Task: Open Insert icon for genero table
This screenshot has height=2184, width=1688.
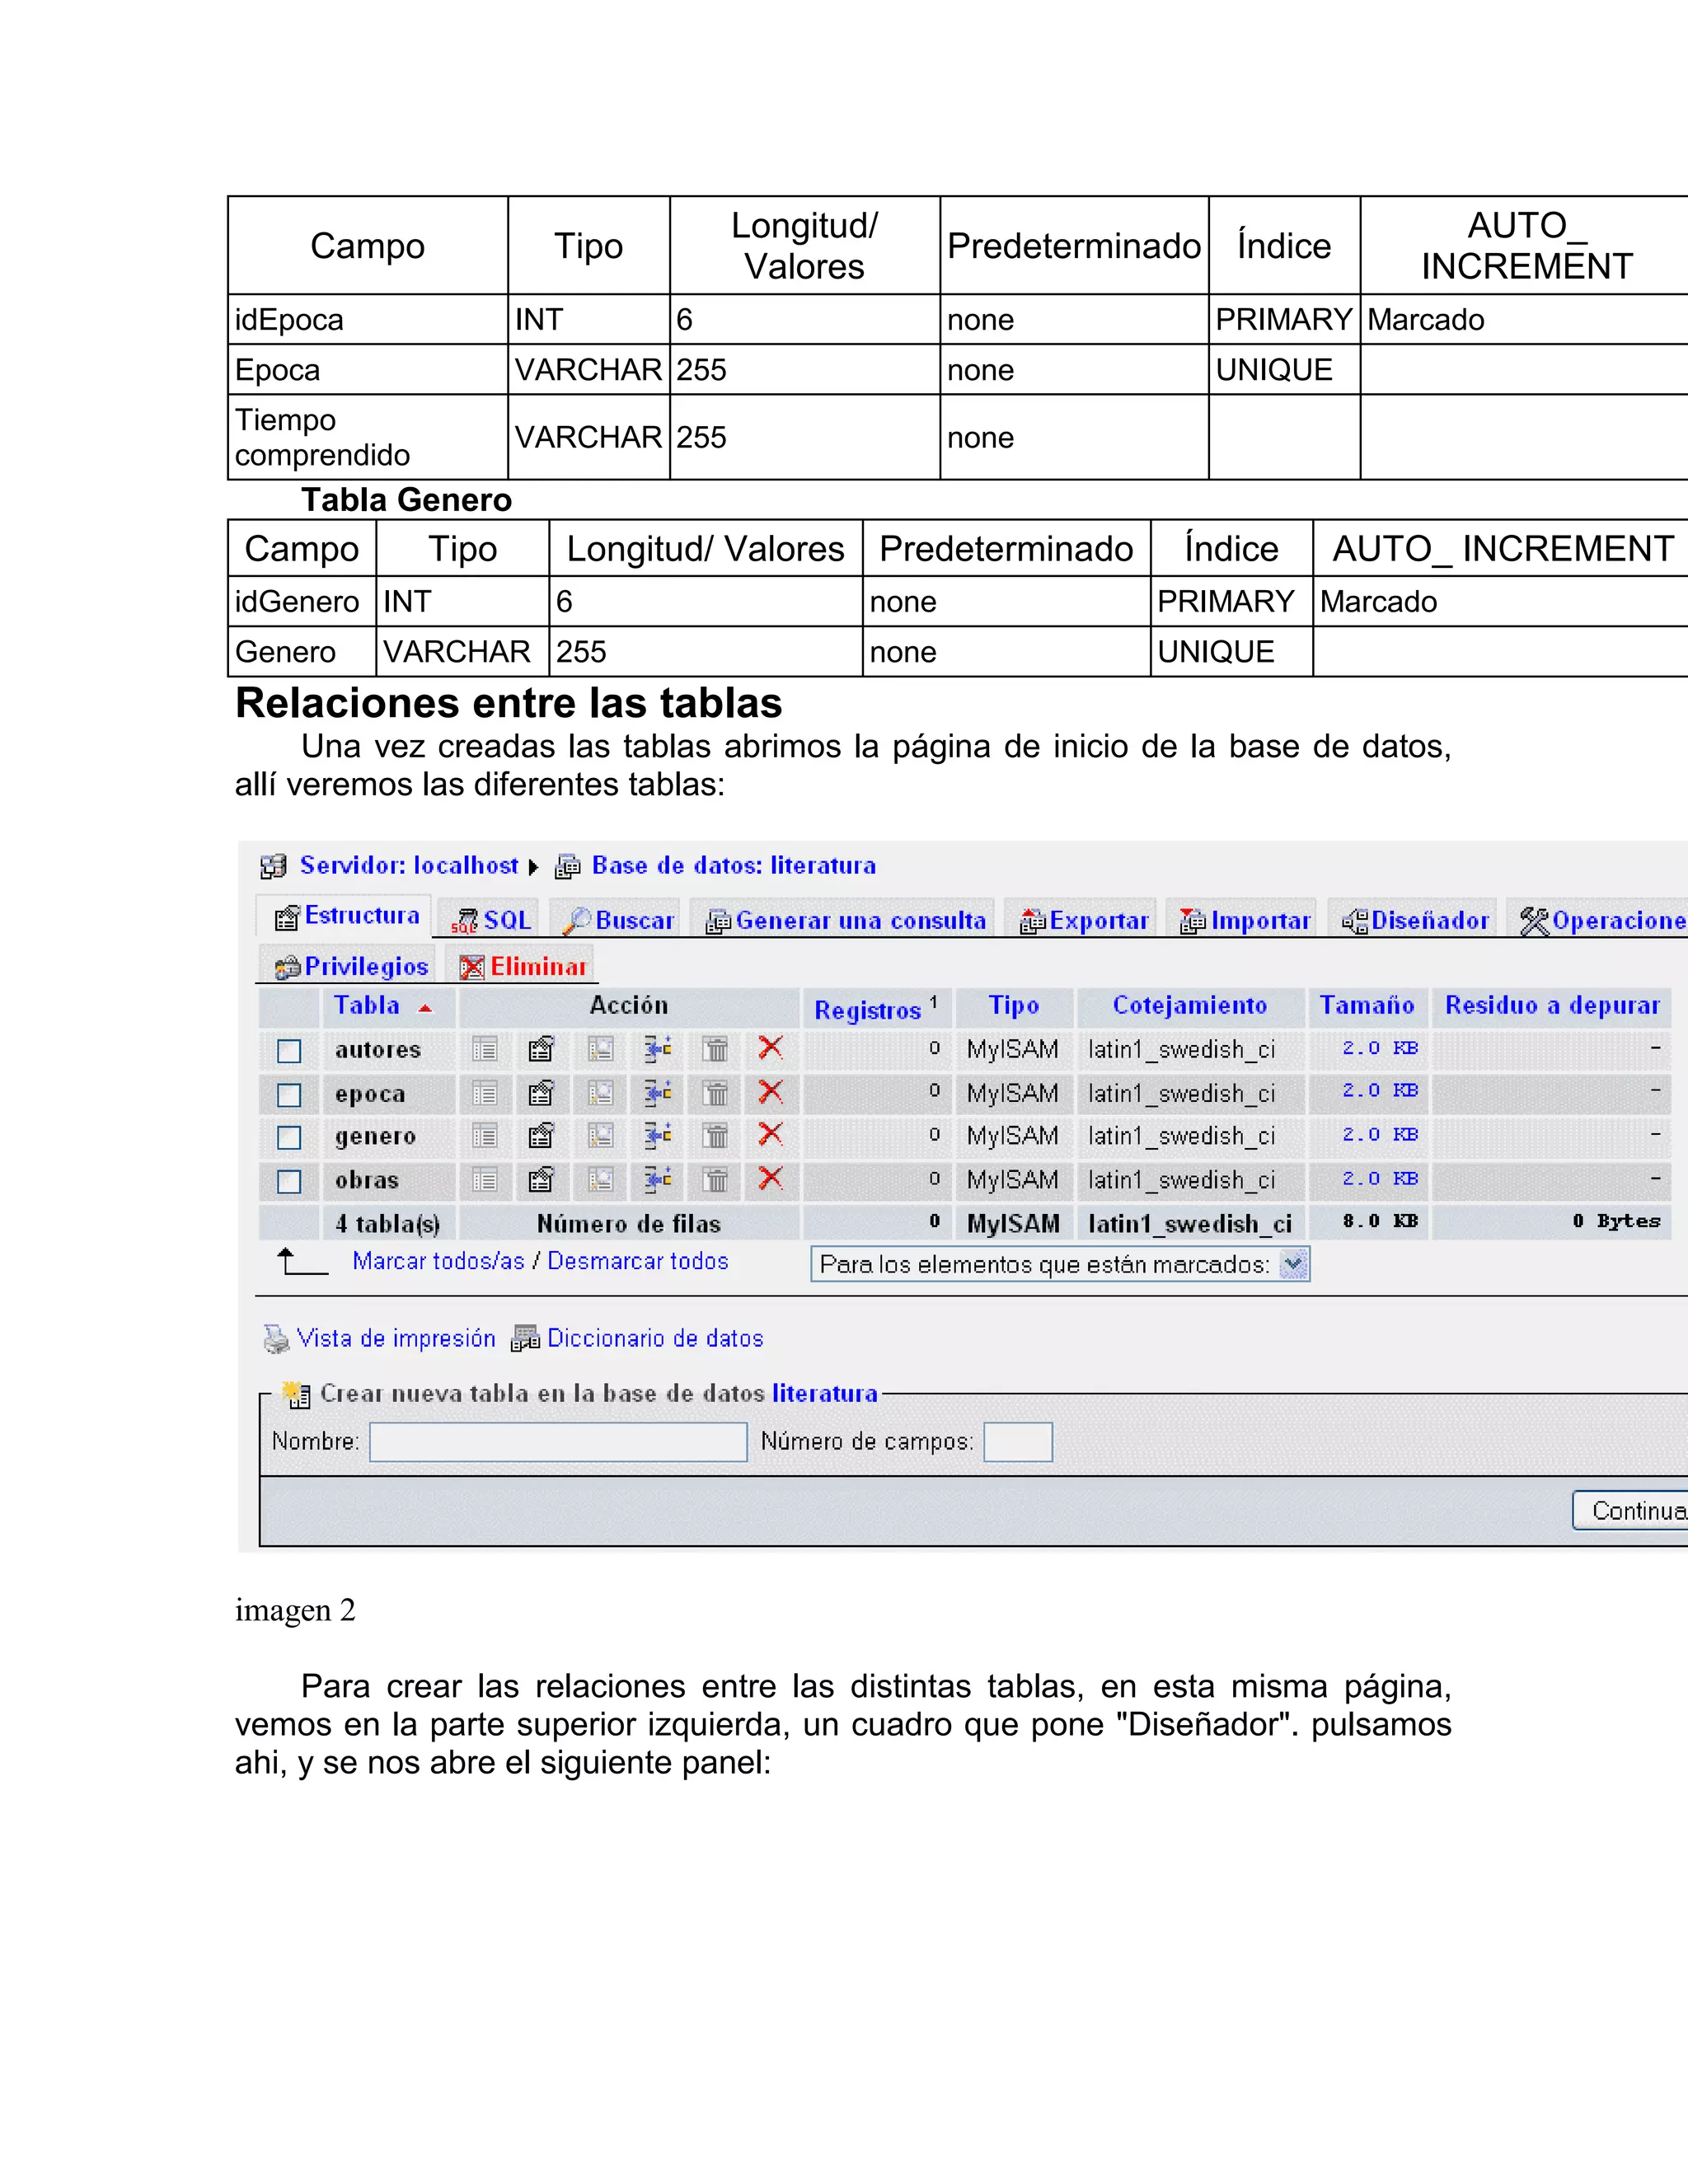Action: tap(658, 1135)
